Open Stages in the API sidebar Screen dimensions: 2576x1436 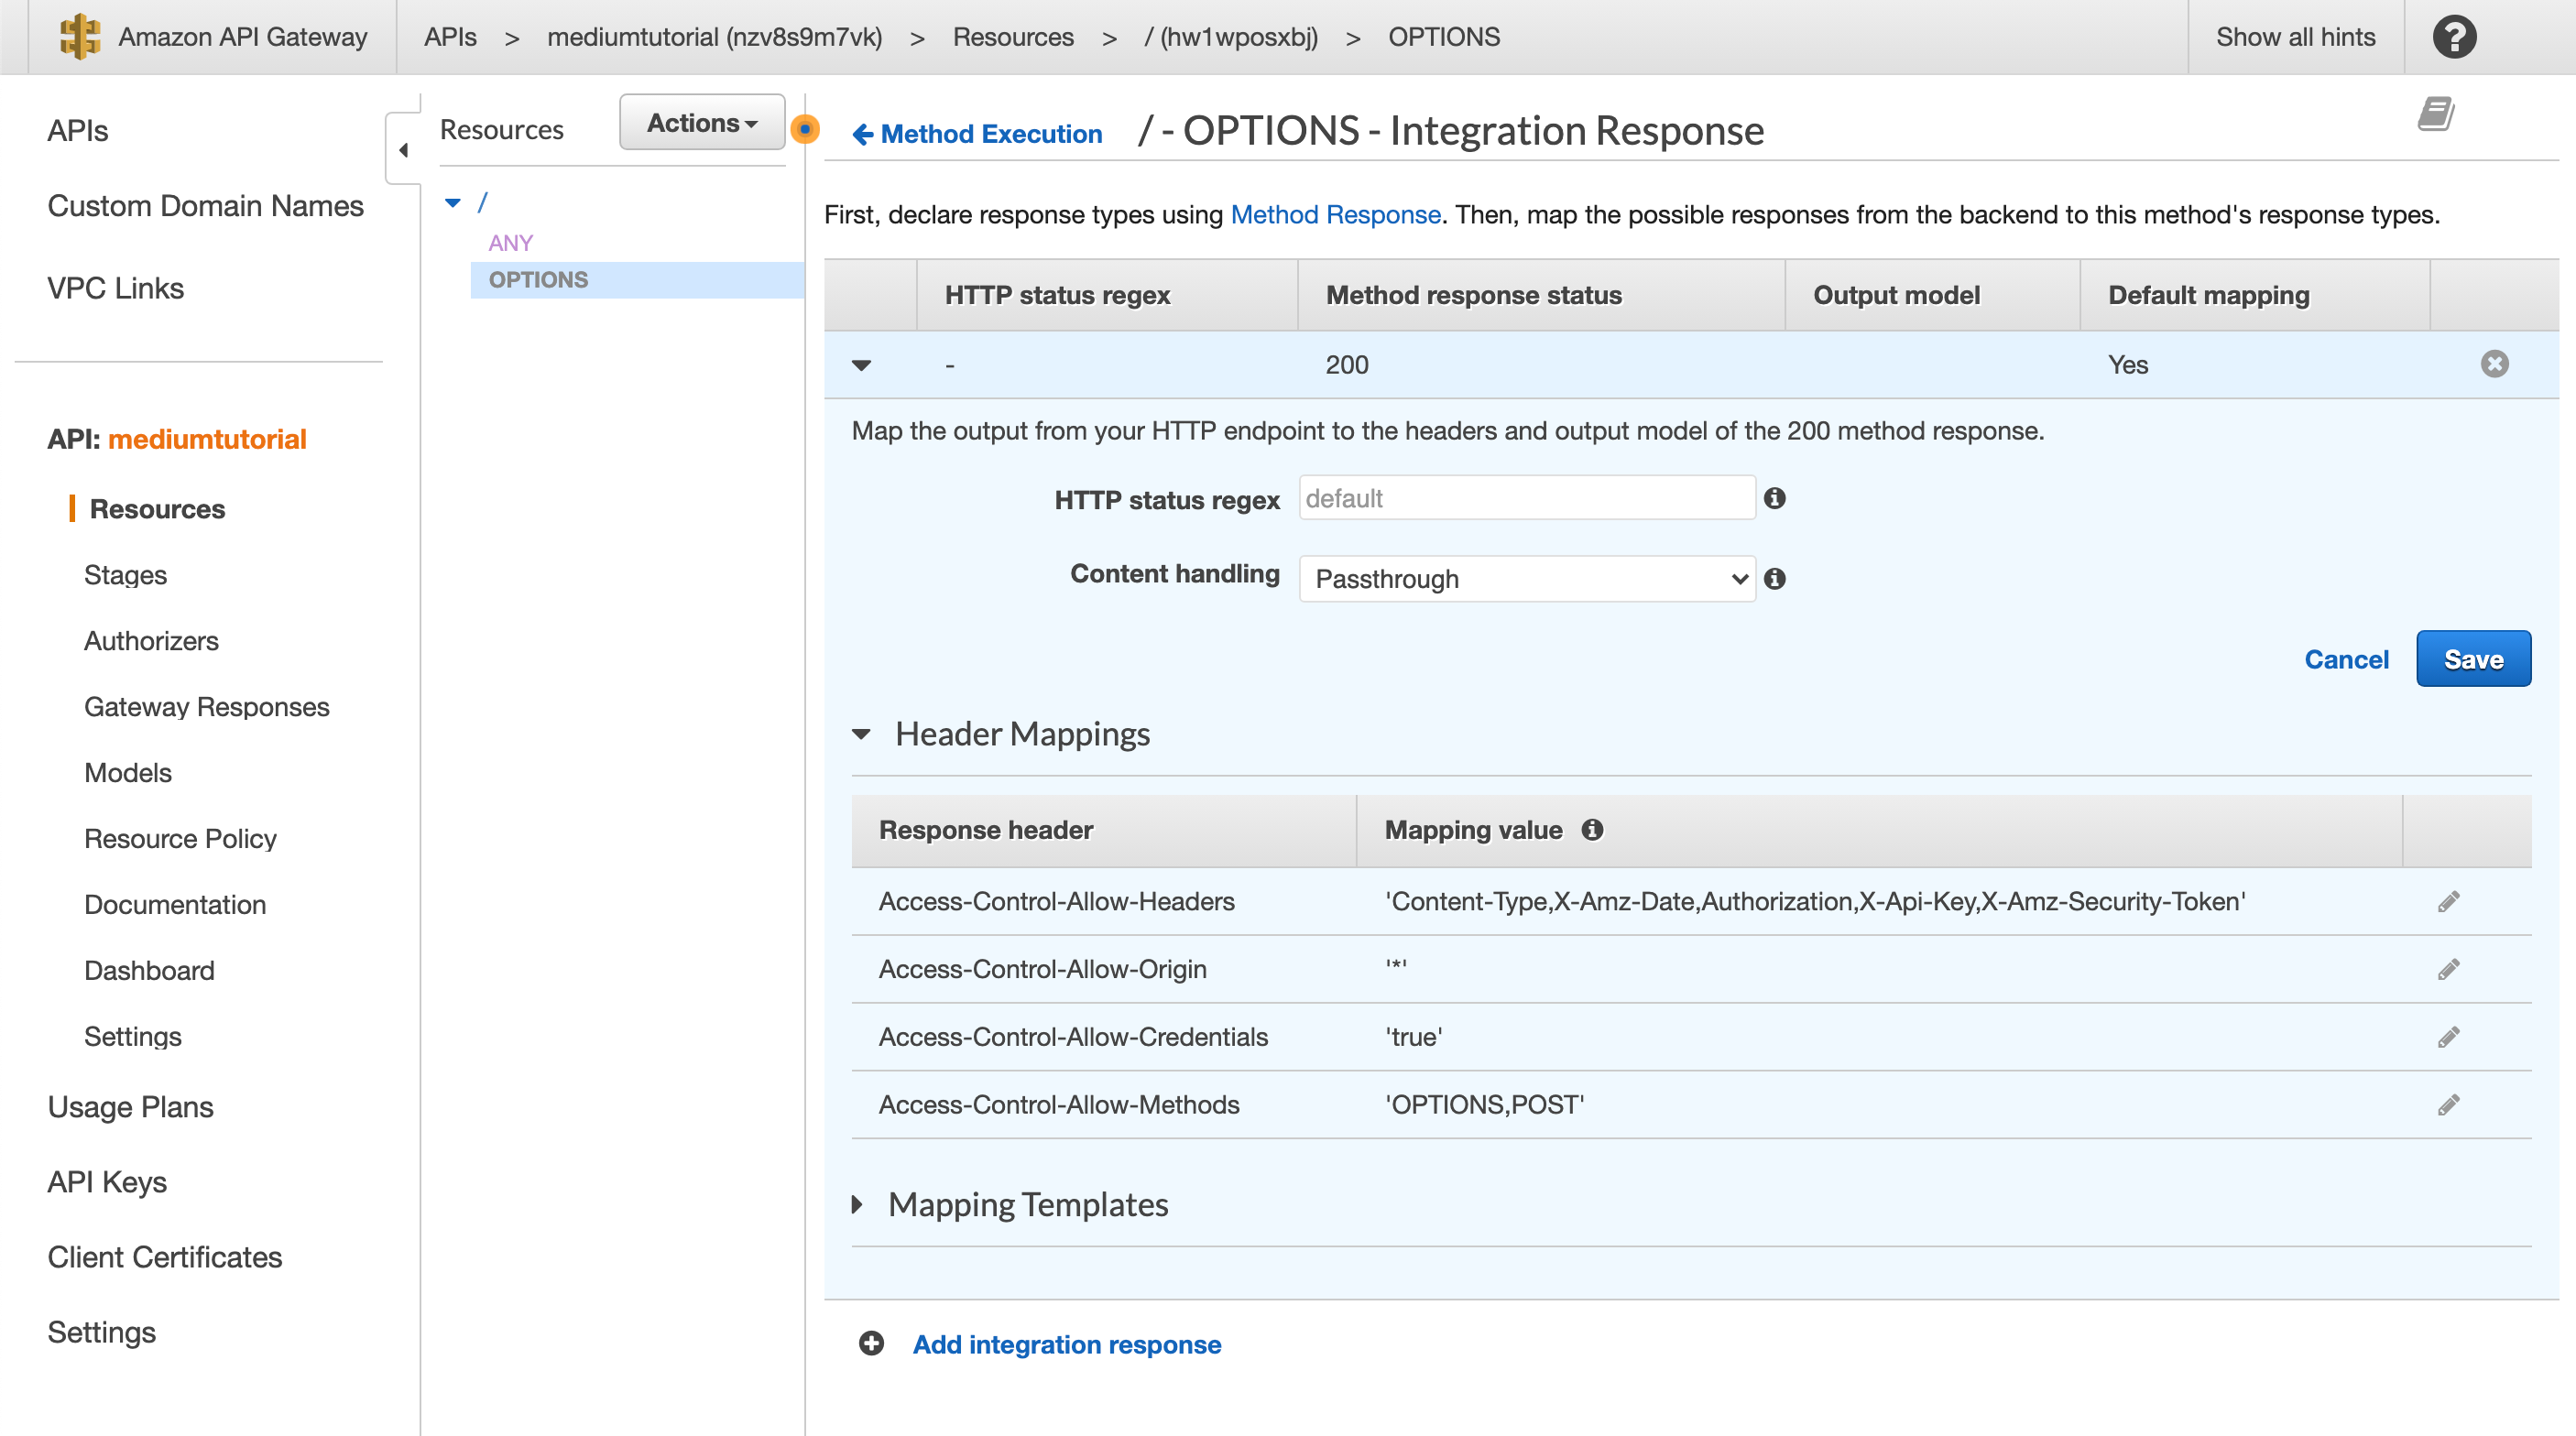click(x=125, y=575)
